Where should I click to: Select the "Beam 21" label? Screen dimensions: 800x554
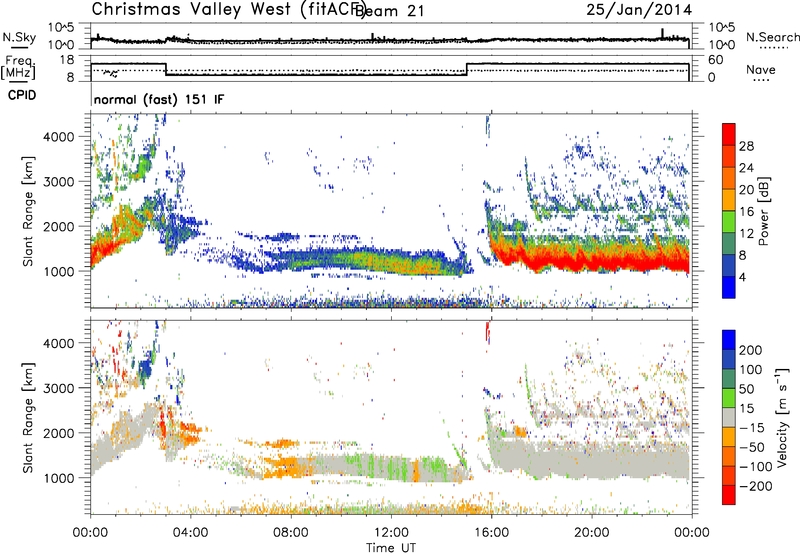point(390,11)
